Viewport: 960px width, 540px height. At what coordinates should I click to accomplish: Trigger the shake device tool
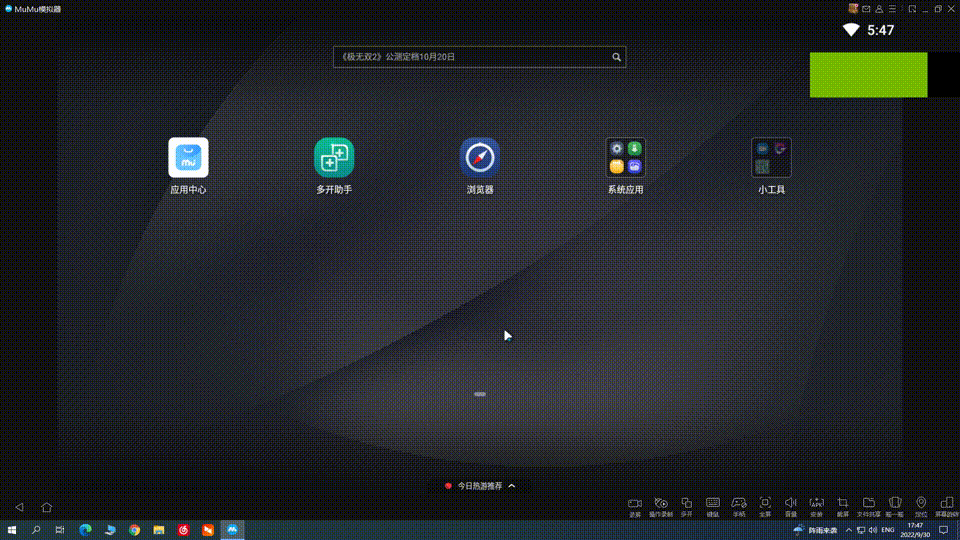point(895,506)
